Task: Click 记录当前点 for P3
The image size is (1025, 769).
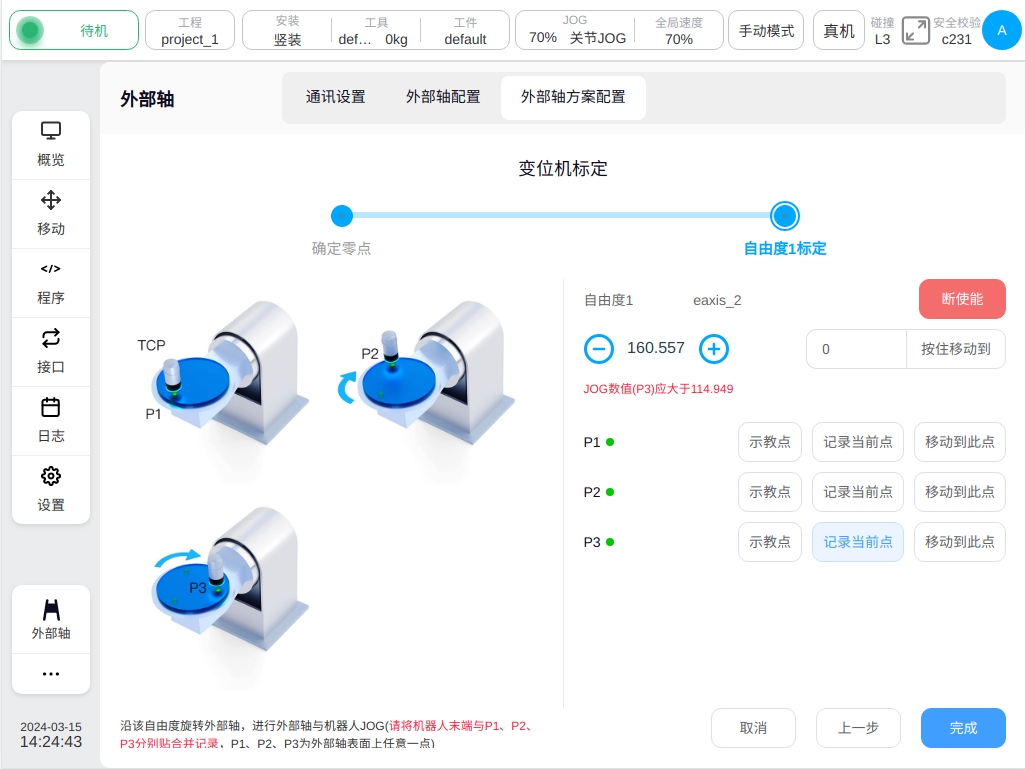Action: click(858, 542)
